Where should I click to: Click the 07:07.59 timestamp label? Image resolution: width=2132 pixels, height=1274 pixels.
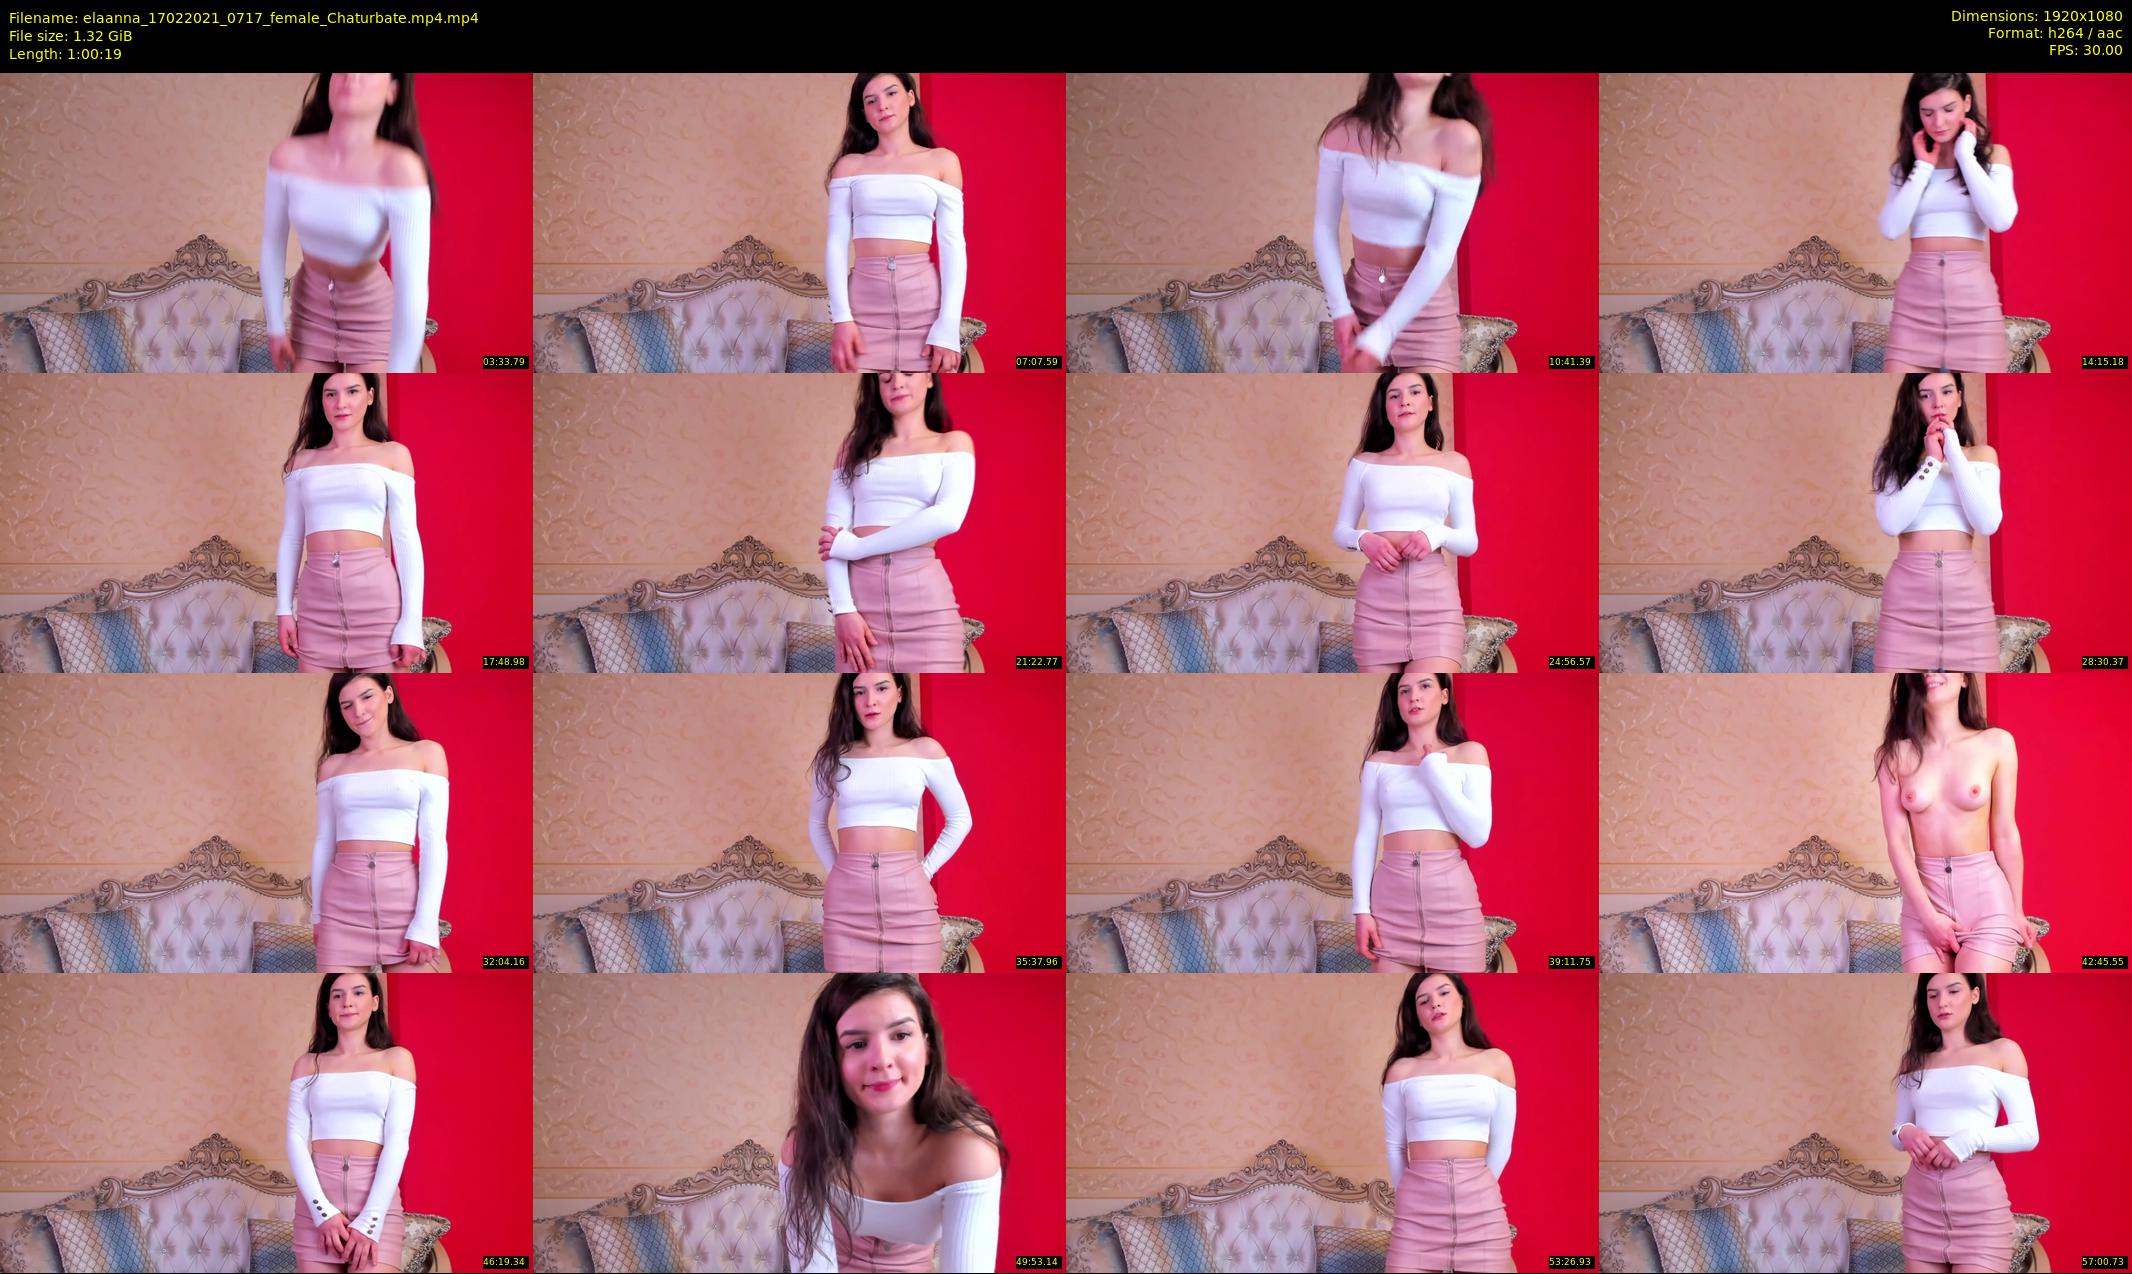(1037, 362)
